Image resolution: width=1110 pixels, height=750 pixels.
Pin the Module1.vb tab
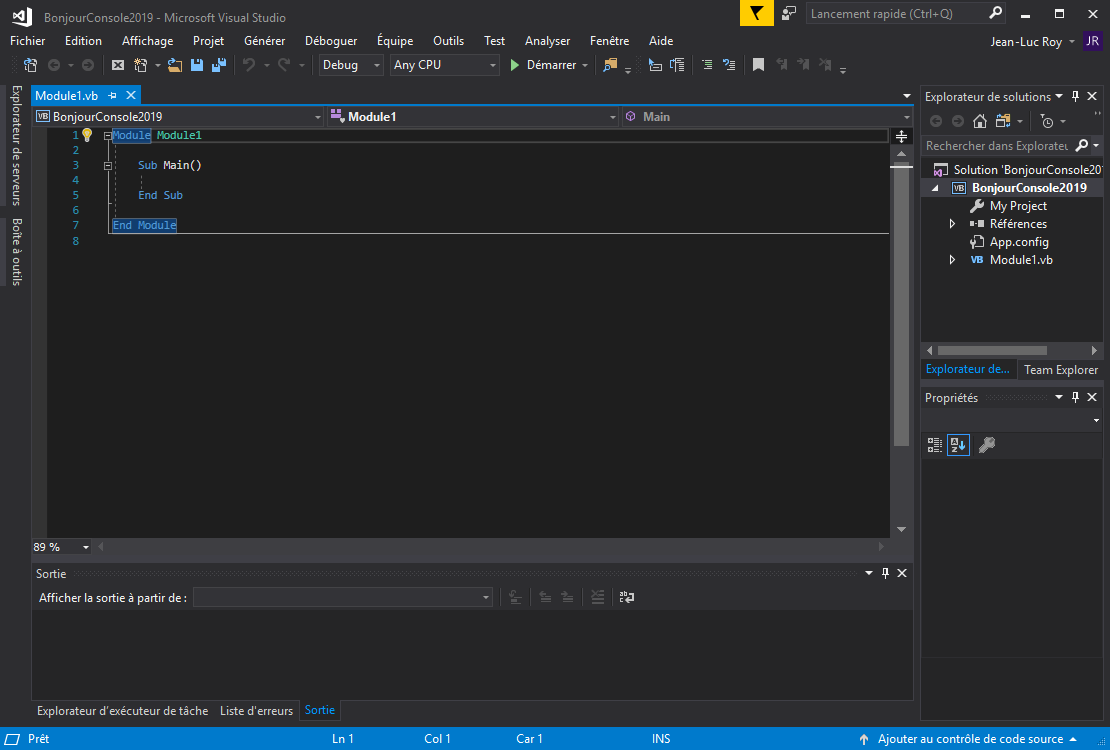point(113,96)
